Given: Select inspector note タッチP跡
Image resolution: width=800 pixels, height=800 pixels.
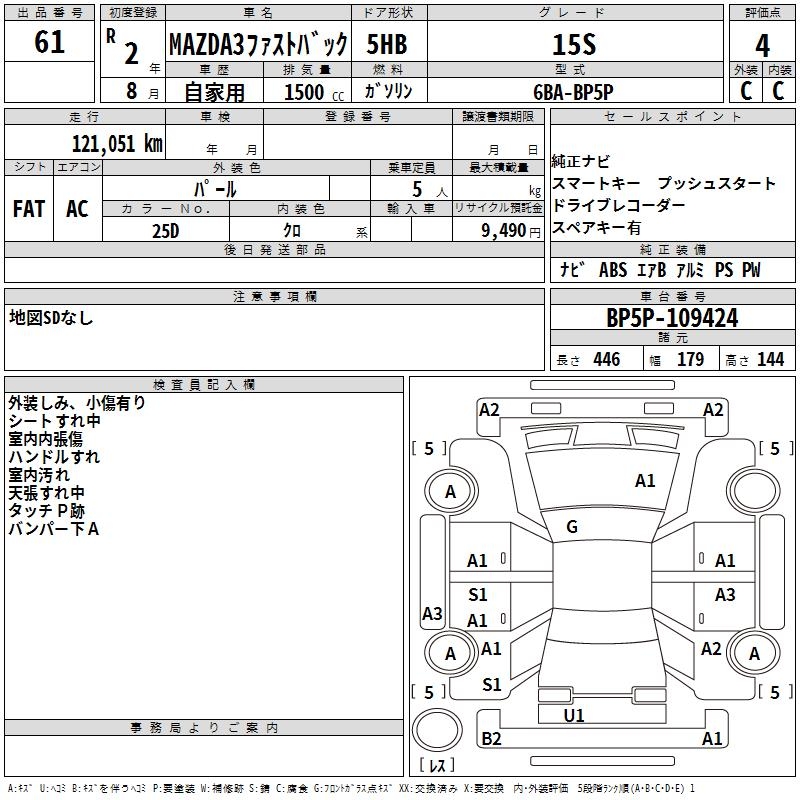Looking at the screenshot, I should click(46, 510).
